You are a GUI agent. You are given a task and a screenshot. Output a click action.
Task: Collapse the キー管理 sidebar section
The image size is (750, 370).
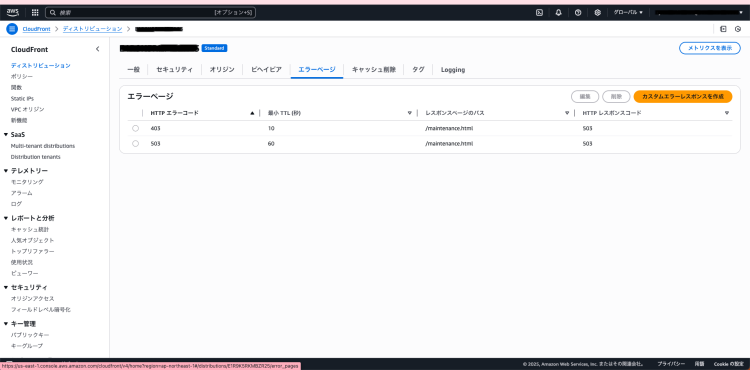[6, 324]
